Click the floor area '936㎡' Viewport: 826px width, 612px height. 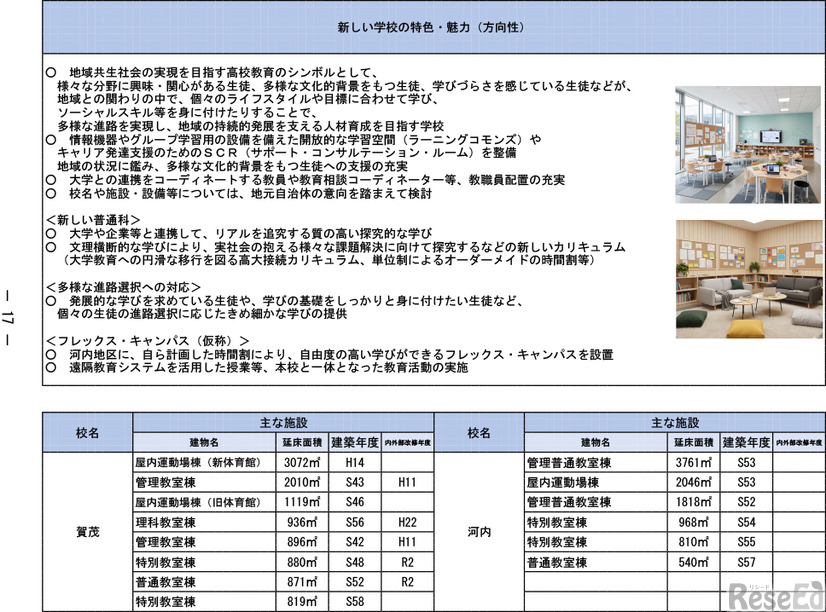pos(303,522)
